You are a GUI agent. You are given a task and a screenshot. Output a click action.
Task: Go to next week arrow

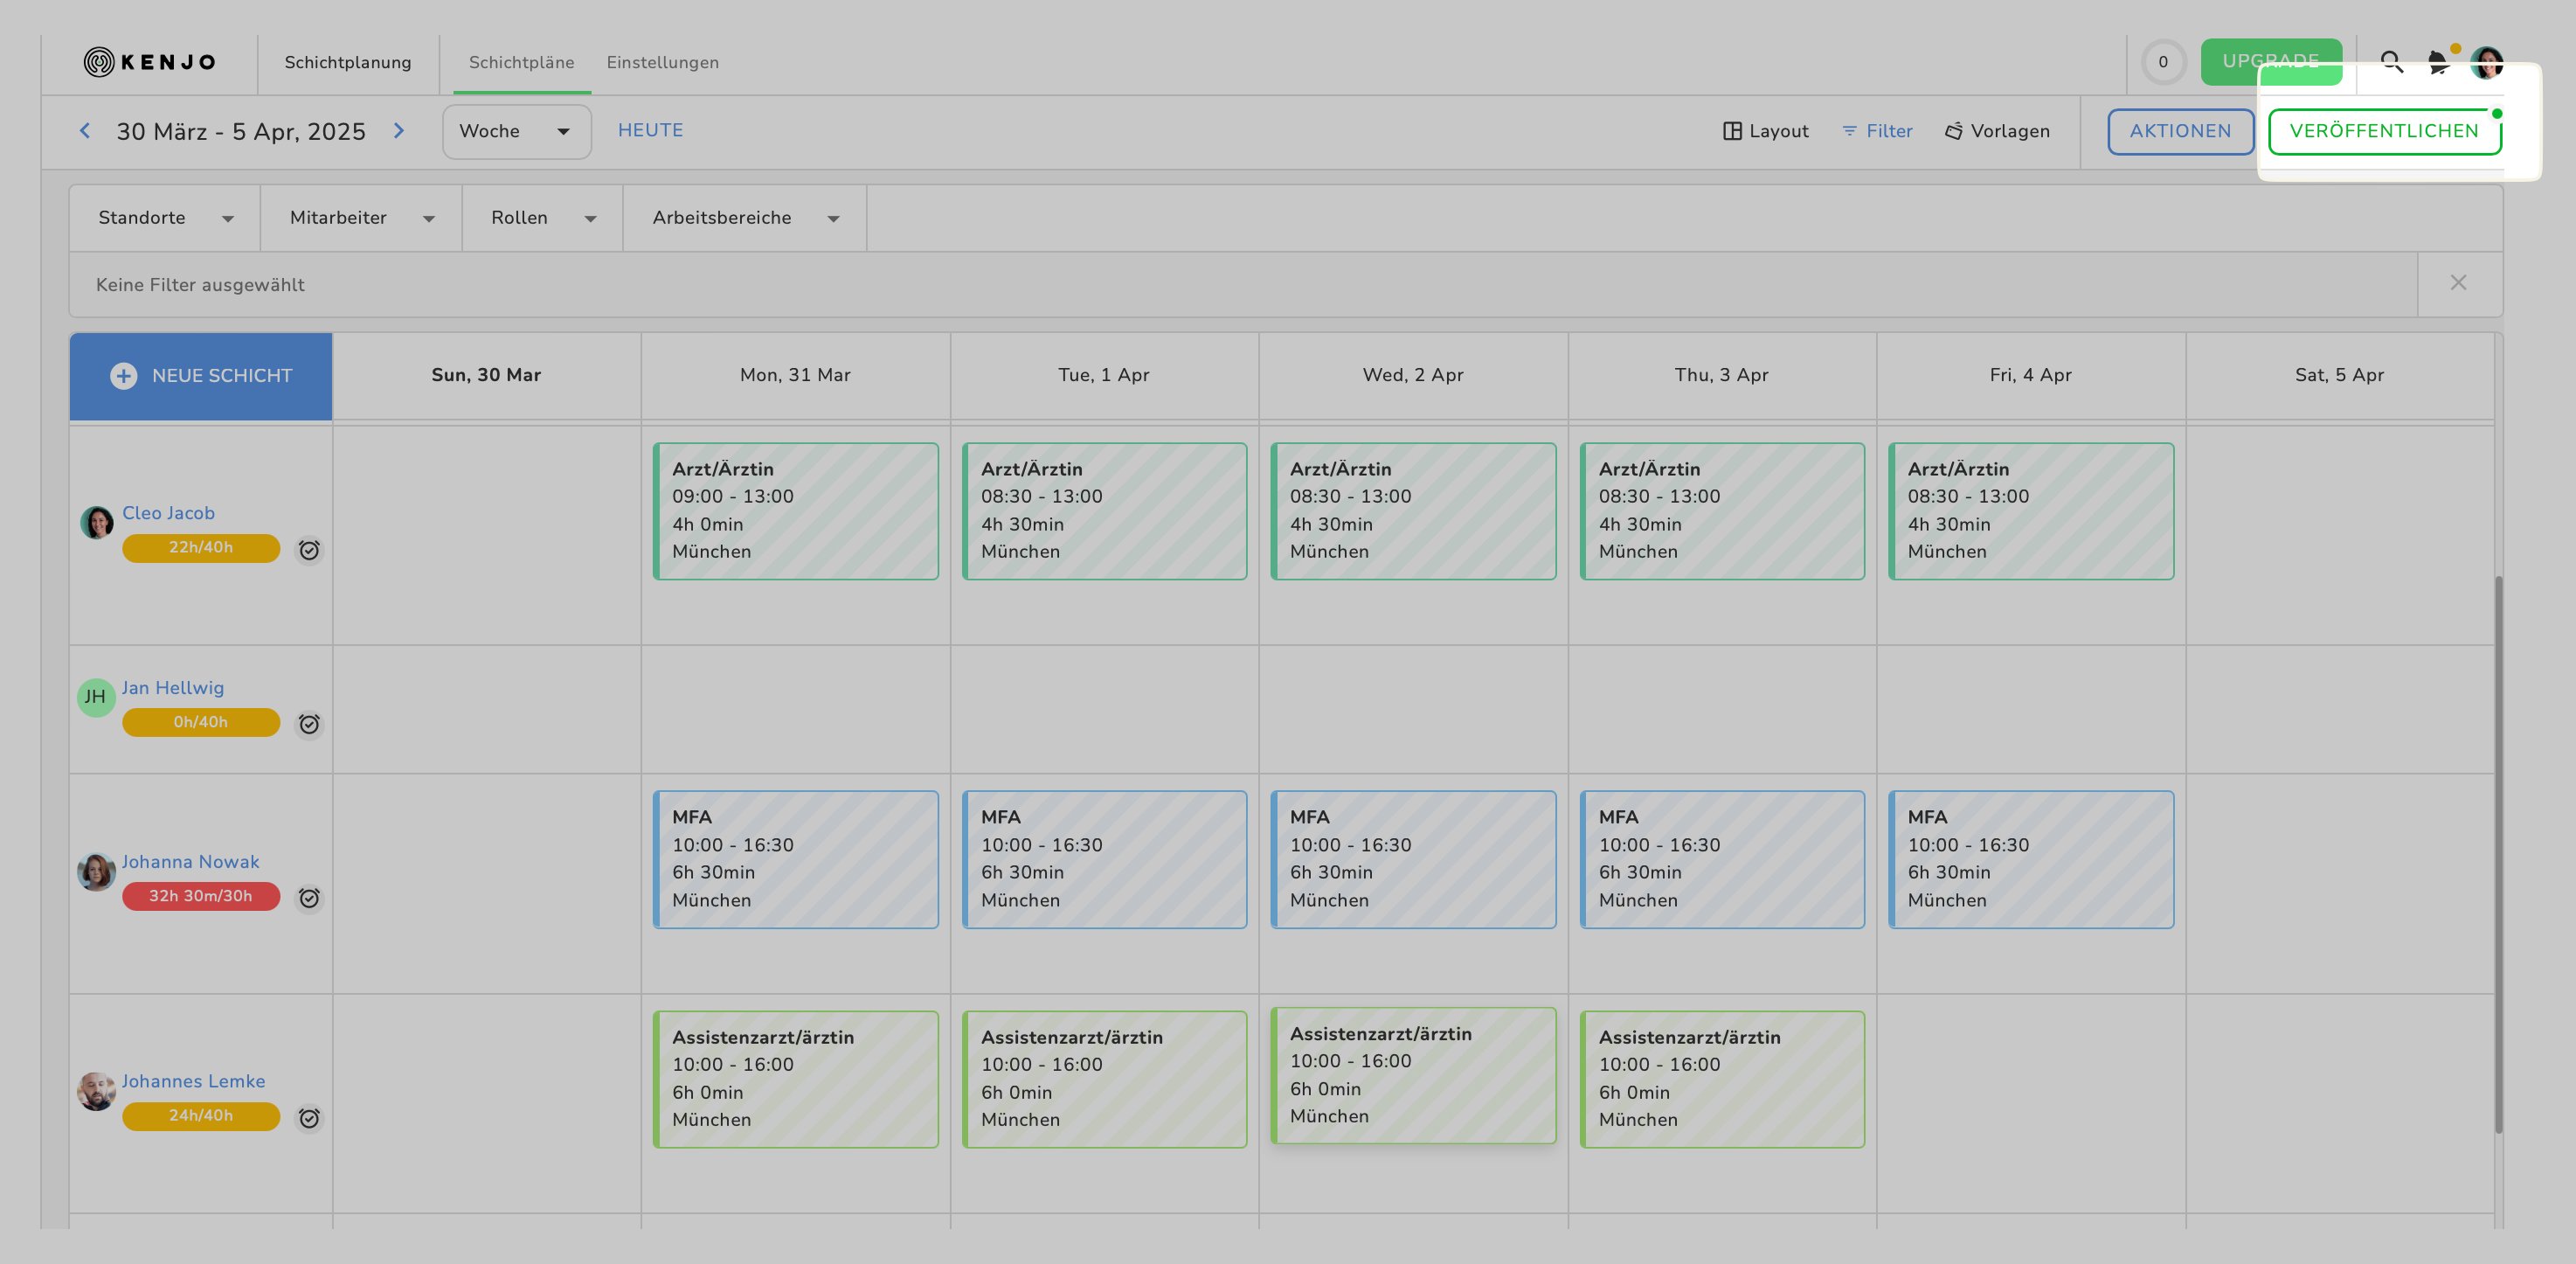click(x=399, y=131)
